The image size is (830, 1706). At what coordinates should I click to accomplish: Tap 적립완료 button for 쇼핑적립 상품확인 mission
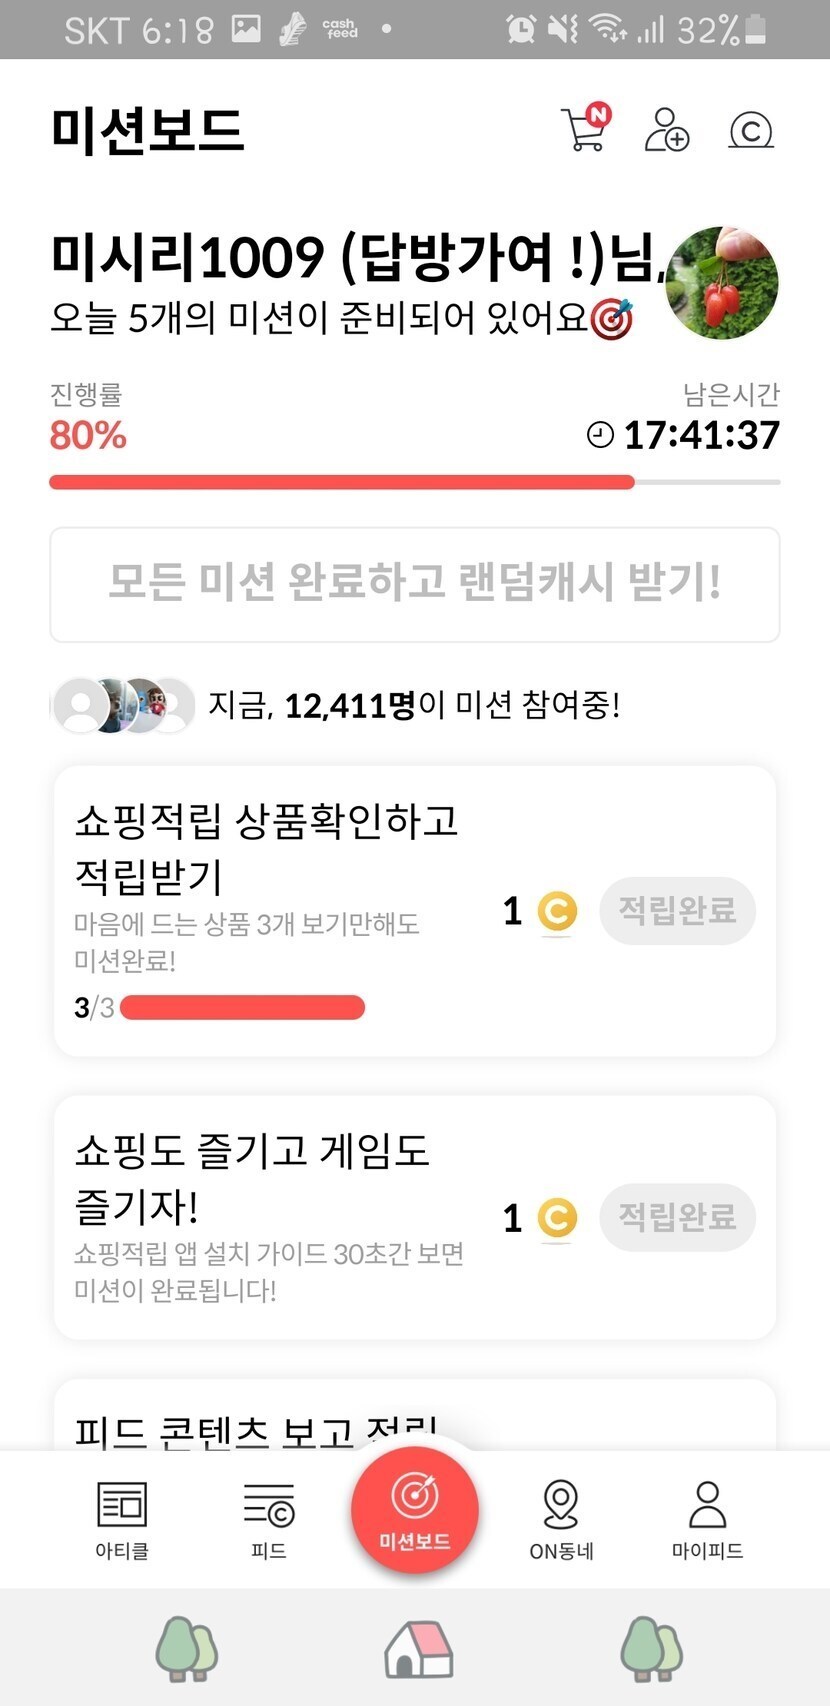pos(677,911)
